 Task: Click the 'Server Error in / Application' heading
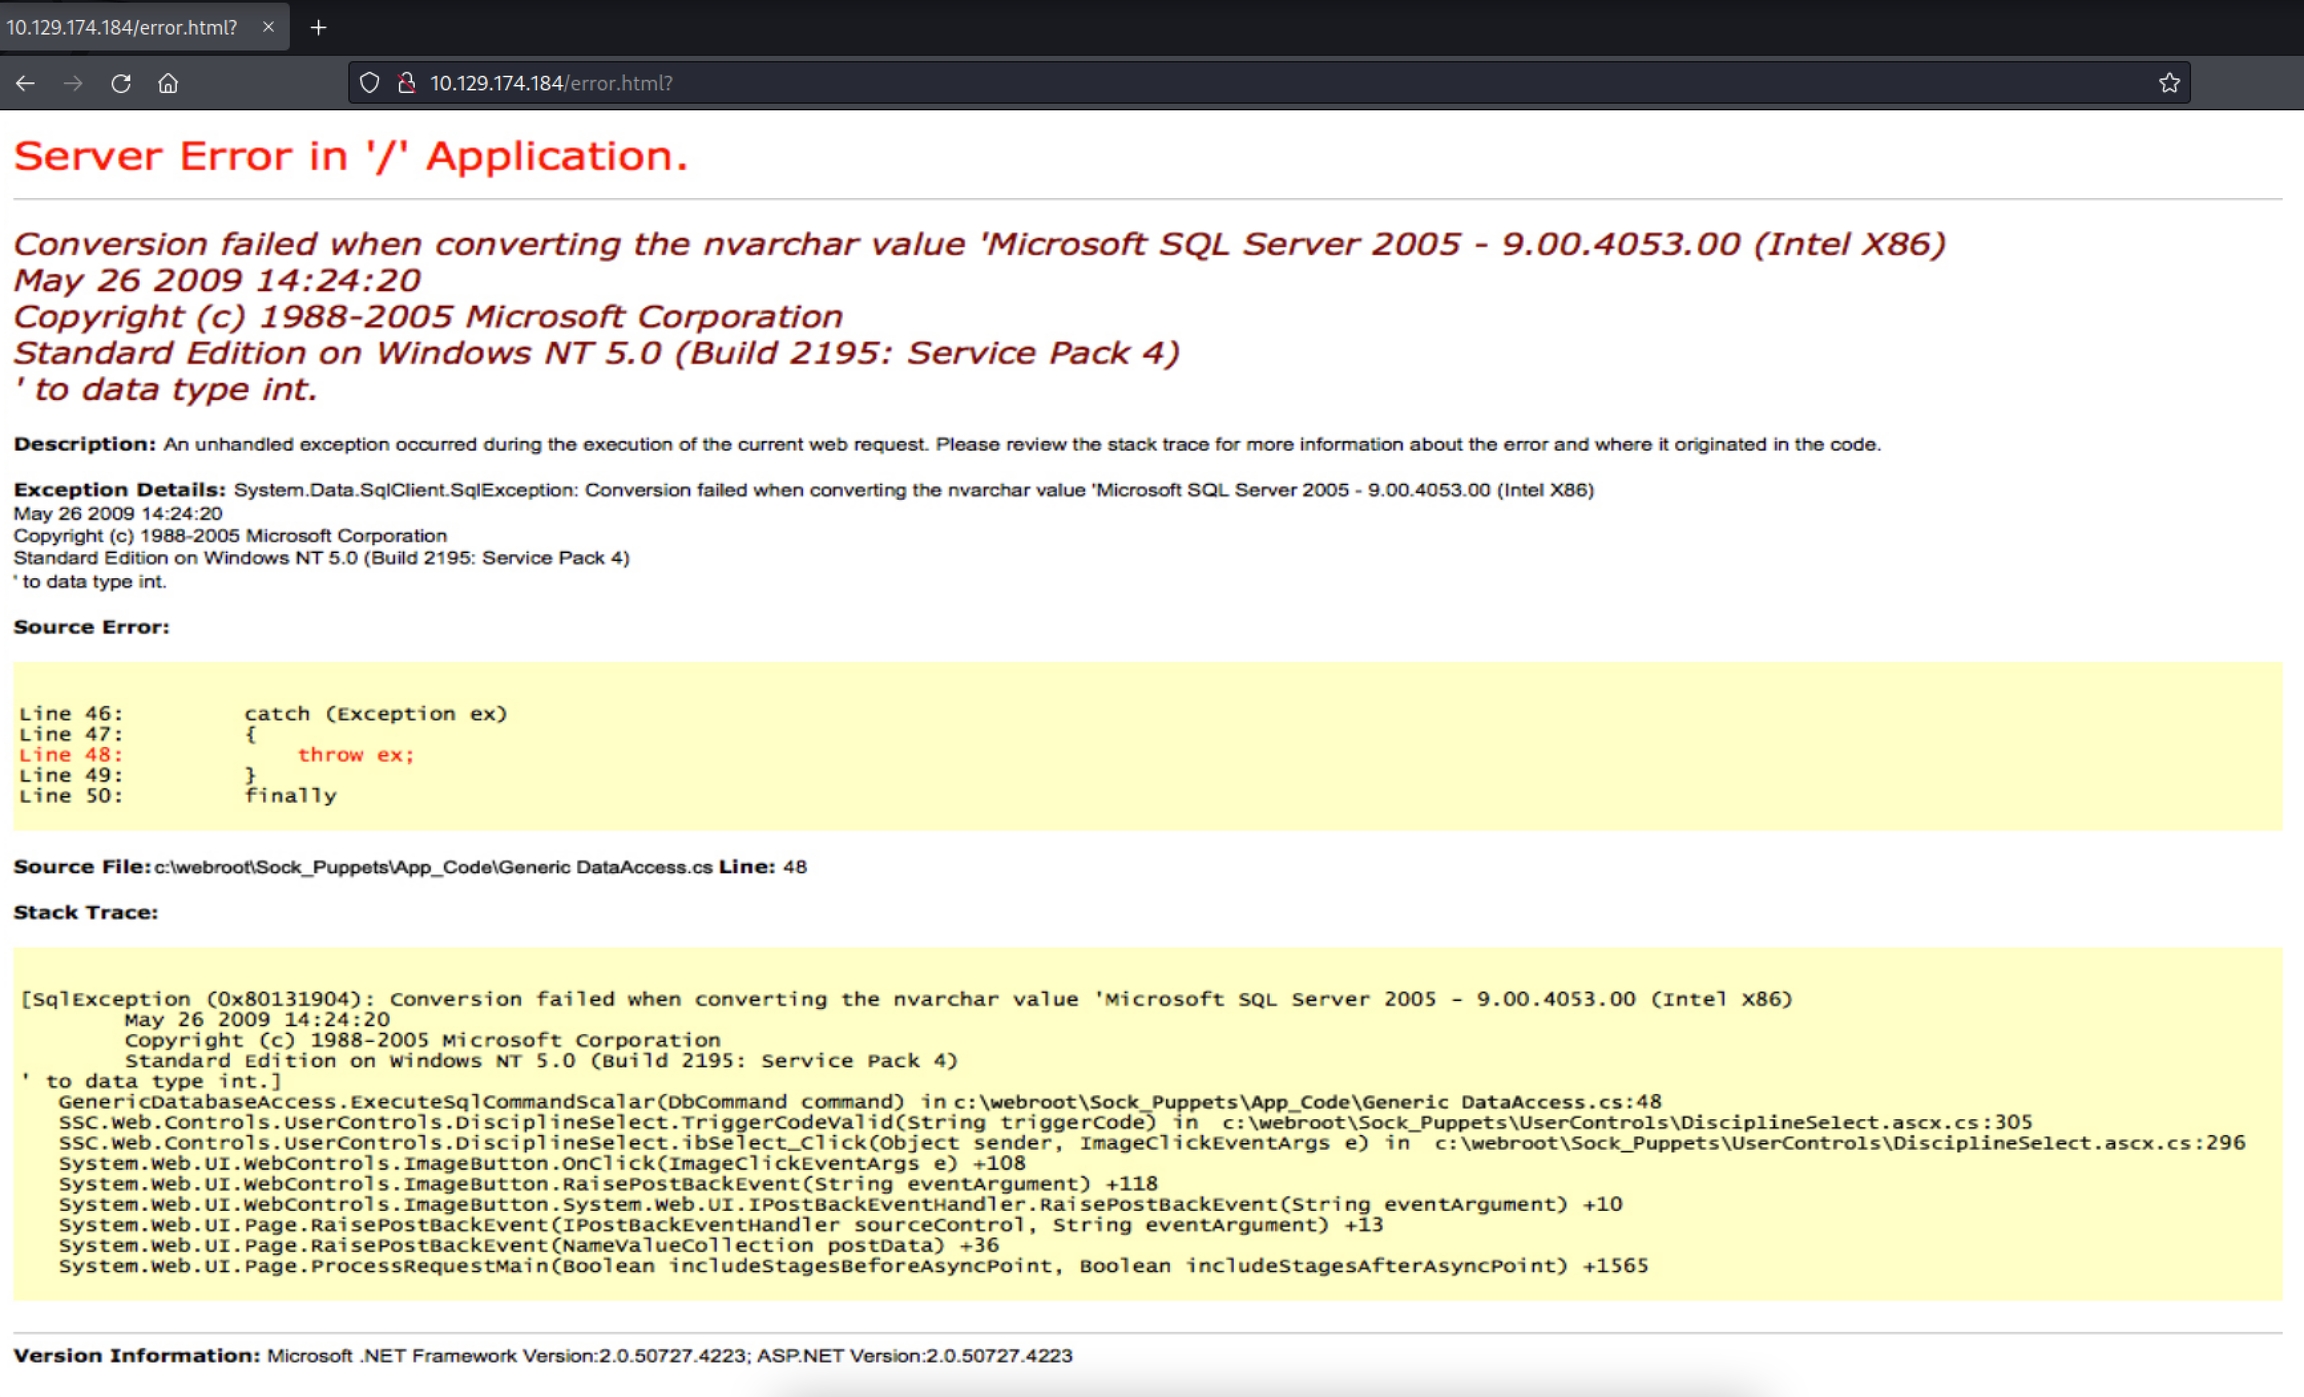point(351,156)
